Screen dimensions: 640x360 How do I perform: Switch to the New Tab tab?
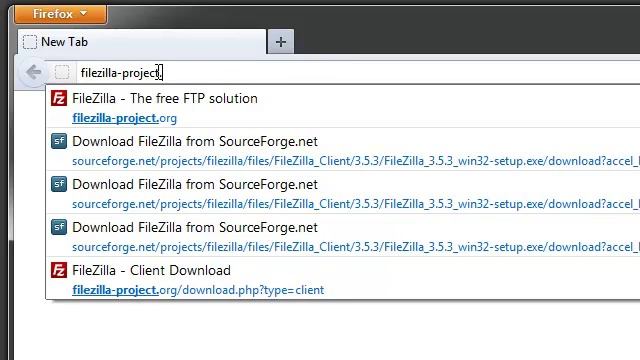[x=142, y=42]
